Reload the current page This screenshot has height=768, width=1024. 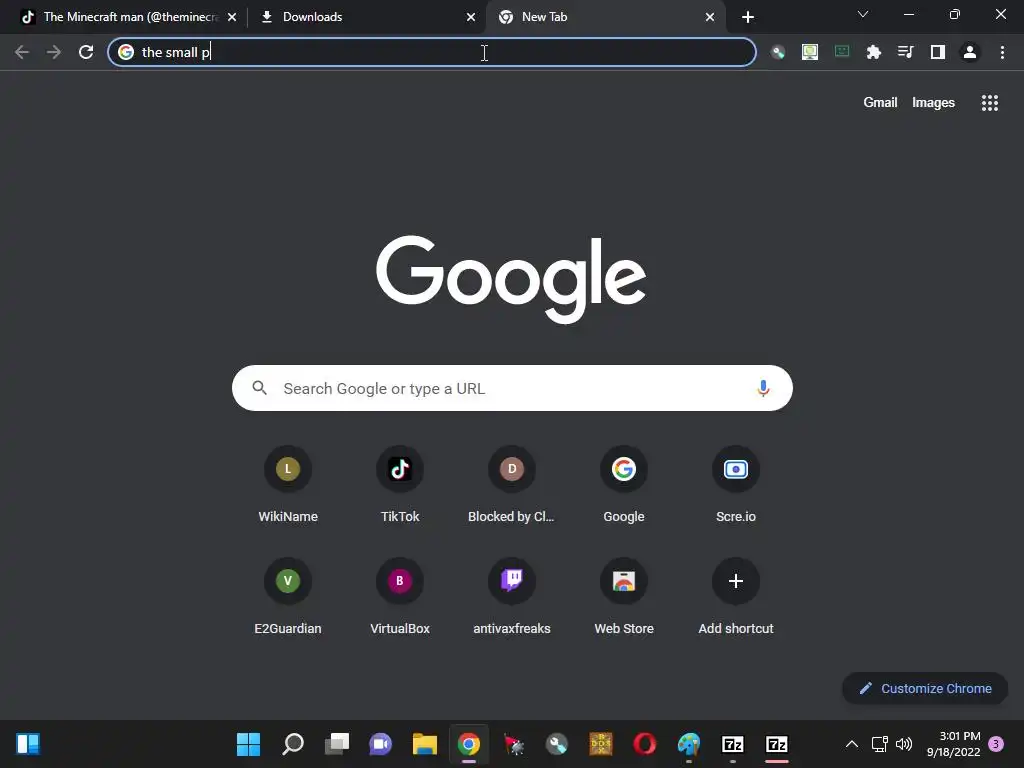[86, 52]
